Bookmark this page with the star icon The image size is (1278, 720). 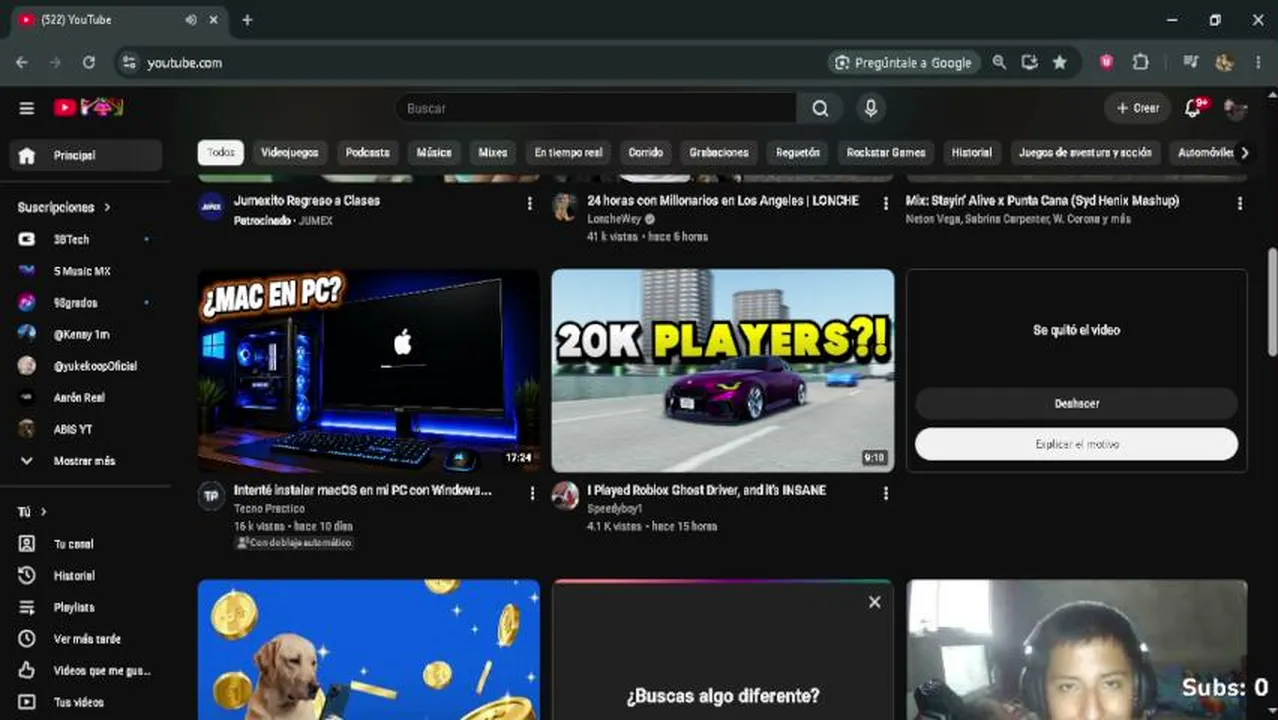(1059, 62)
